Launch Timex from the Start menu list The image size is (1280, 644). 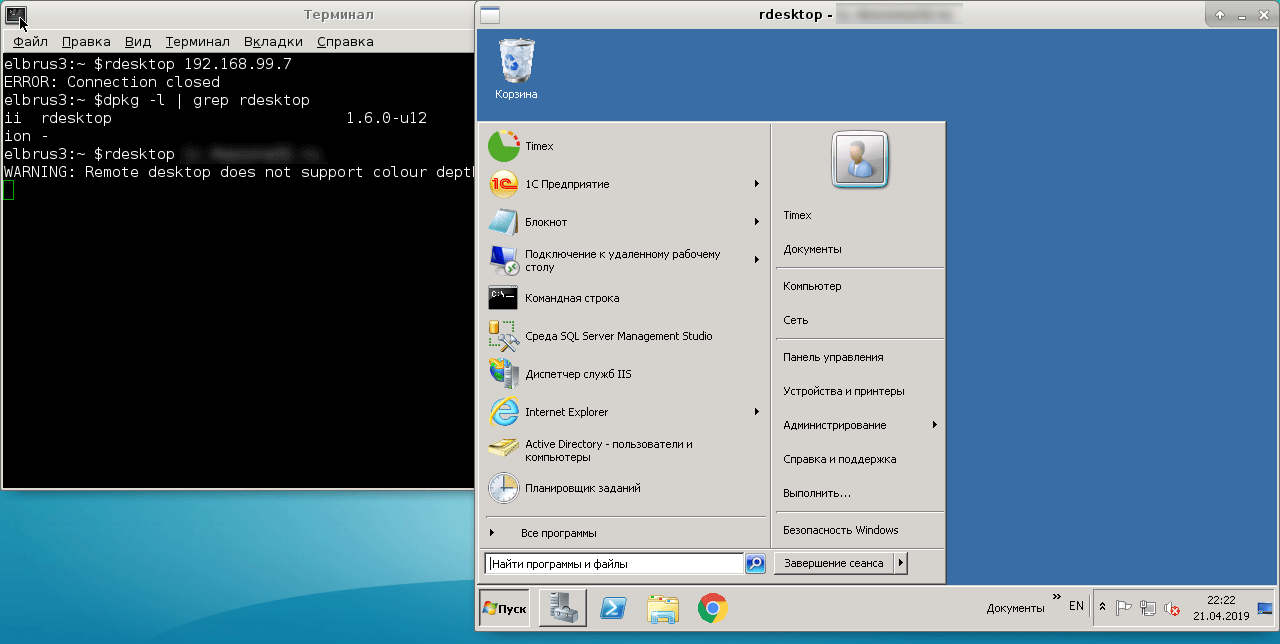coord(539,146)
